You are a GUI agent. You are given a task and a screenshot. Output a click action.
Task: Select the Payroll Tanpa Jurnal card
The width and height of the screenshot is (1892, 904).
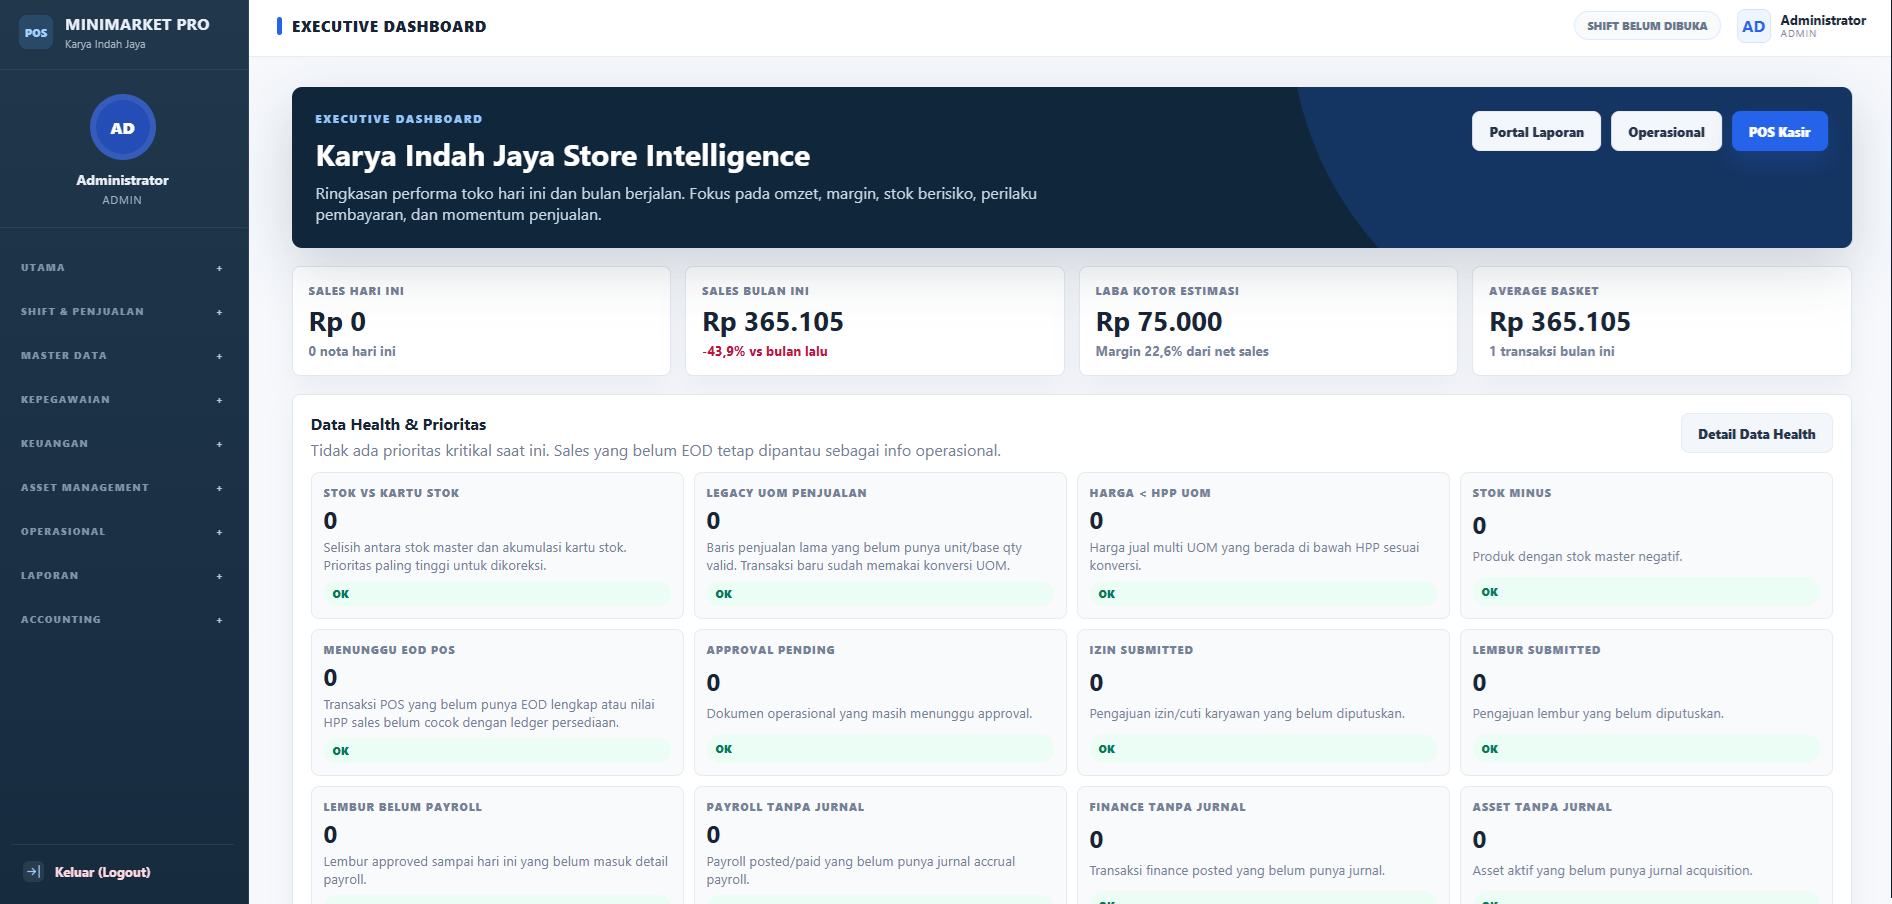click(x=880, y=845)
